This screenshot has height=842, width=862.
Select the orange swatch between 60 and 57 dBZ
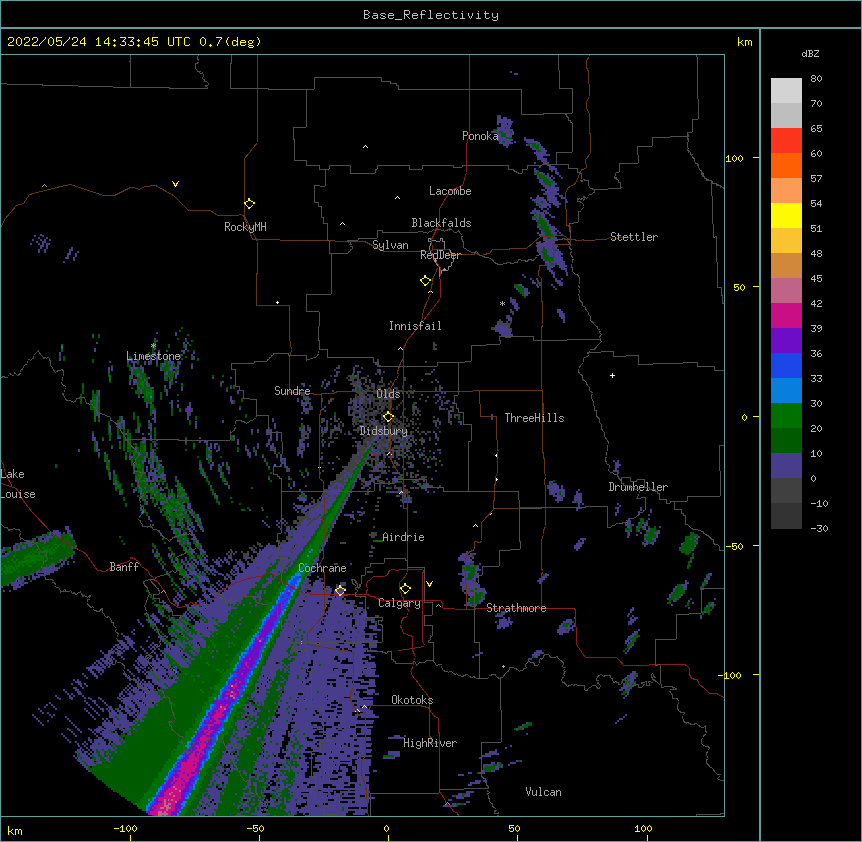coord(786,165)
